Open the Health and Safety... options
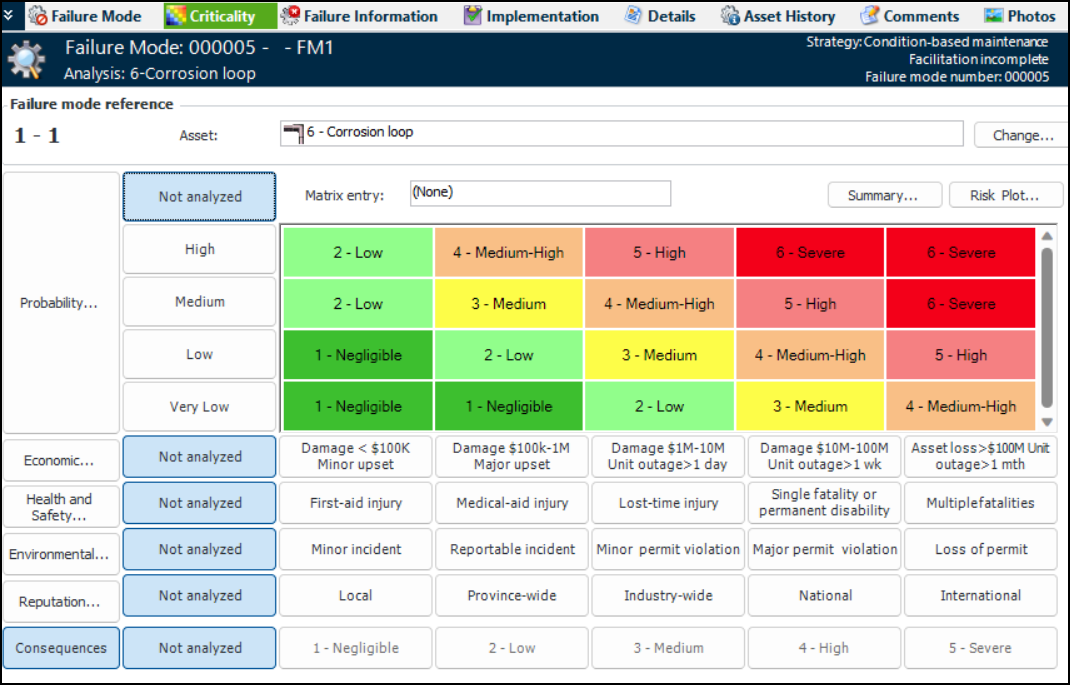The width and height of the screenshot is (1070, 685). tap(60, 507)
